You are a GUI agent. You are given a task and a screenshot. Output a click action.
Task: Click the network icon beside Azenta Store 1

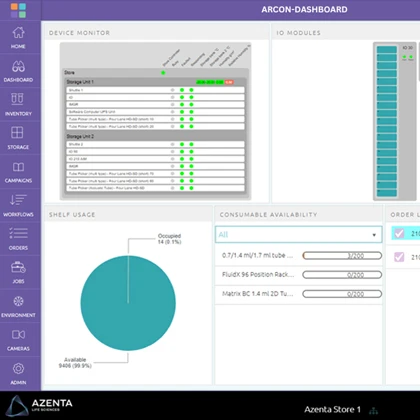pyautogui.click(x=374, y=410)
